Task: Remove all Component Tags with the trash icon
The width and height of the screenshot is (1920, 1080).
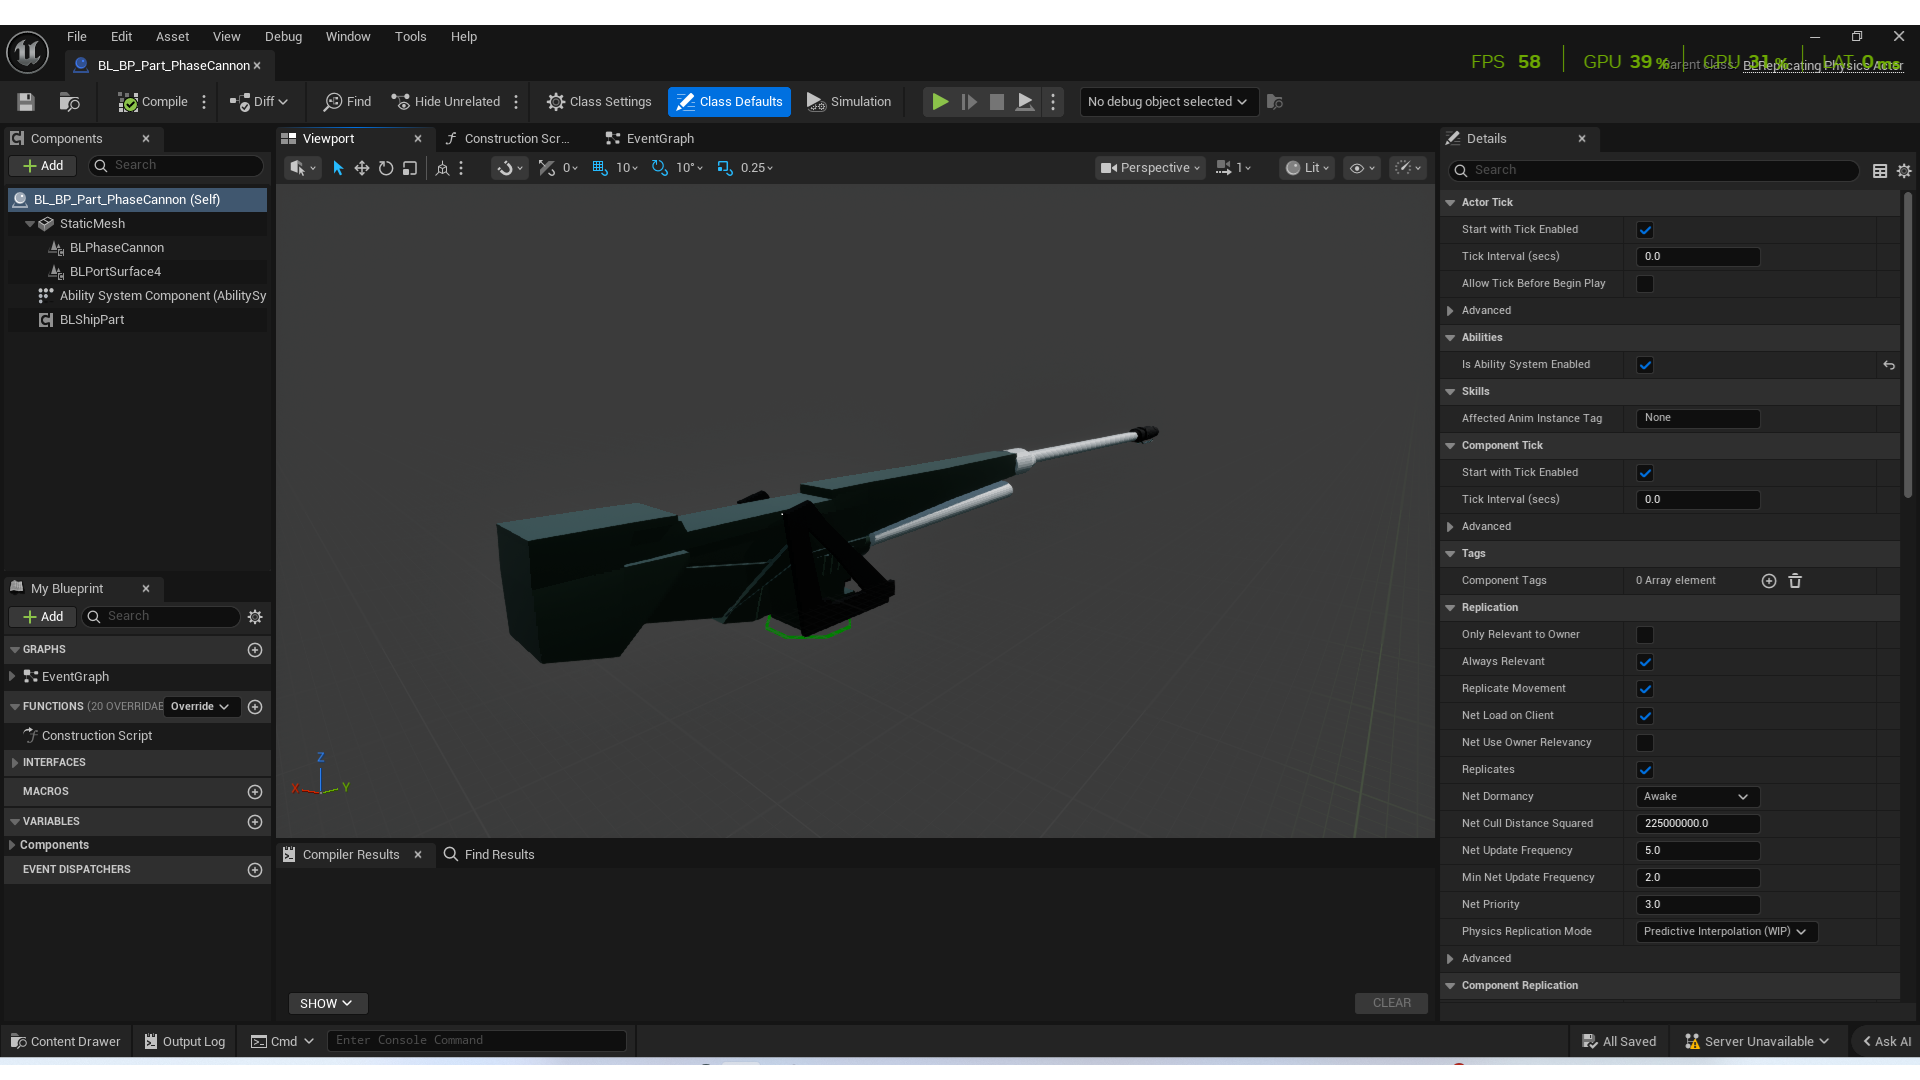Action: tap(1795, 581)
